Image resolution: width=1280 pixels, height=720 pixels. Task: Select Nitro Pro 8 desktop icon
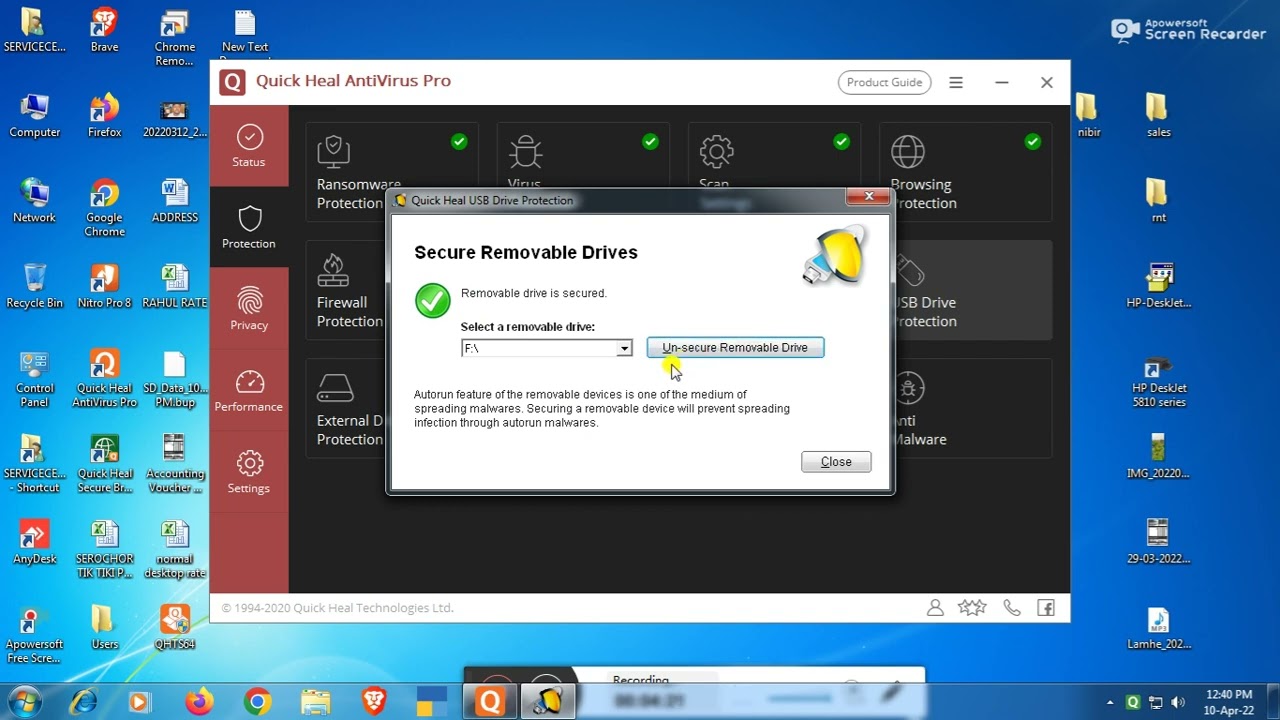pos(104,286)
